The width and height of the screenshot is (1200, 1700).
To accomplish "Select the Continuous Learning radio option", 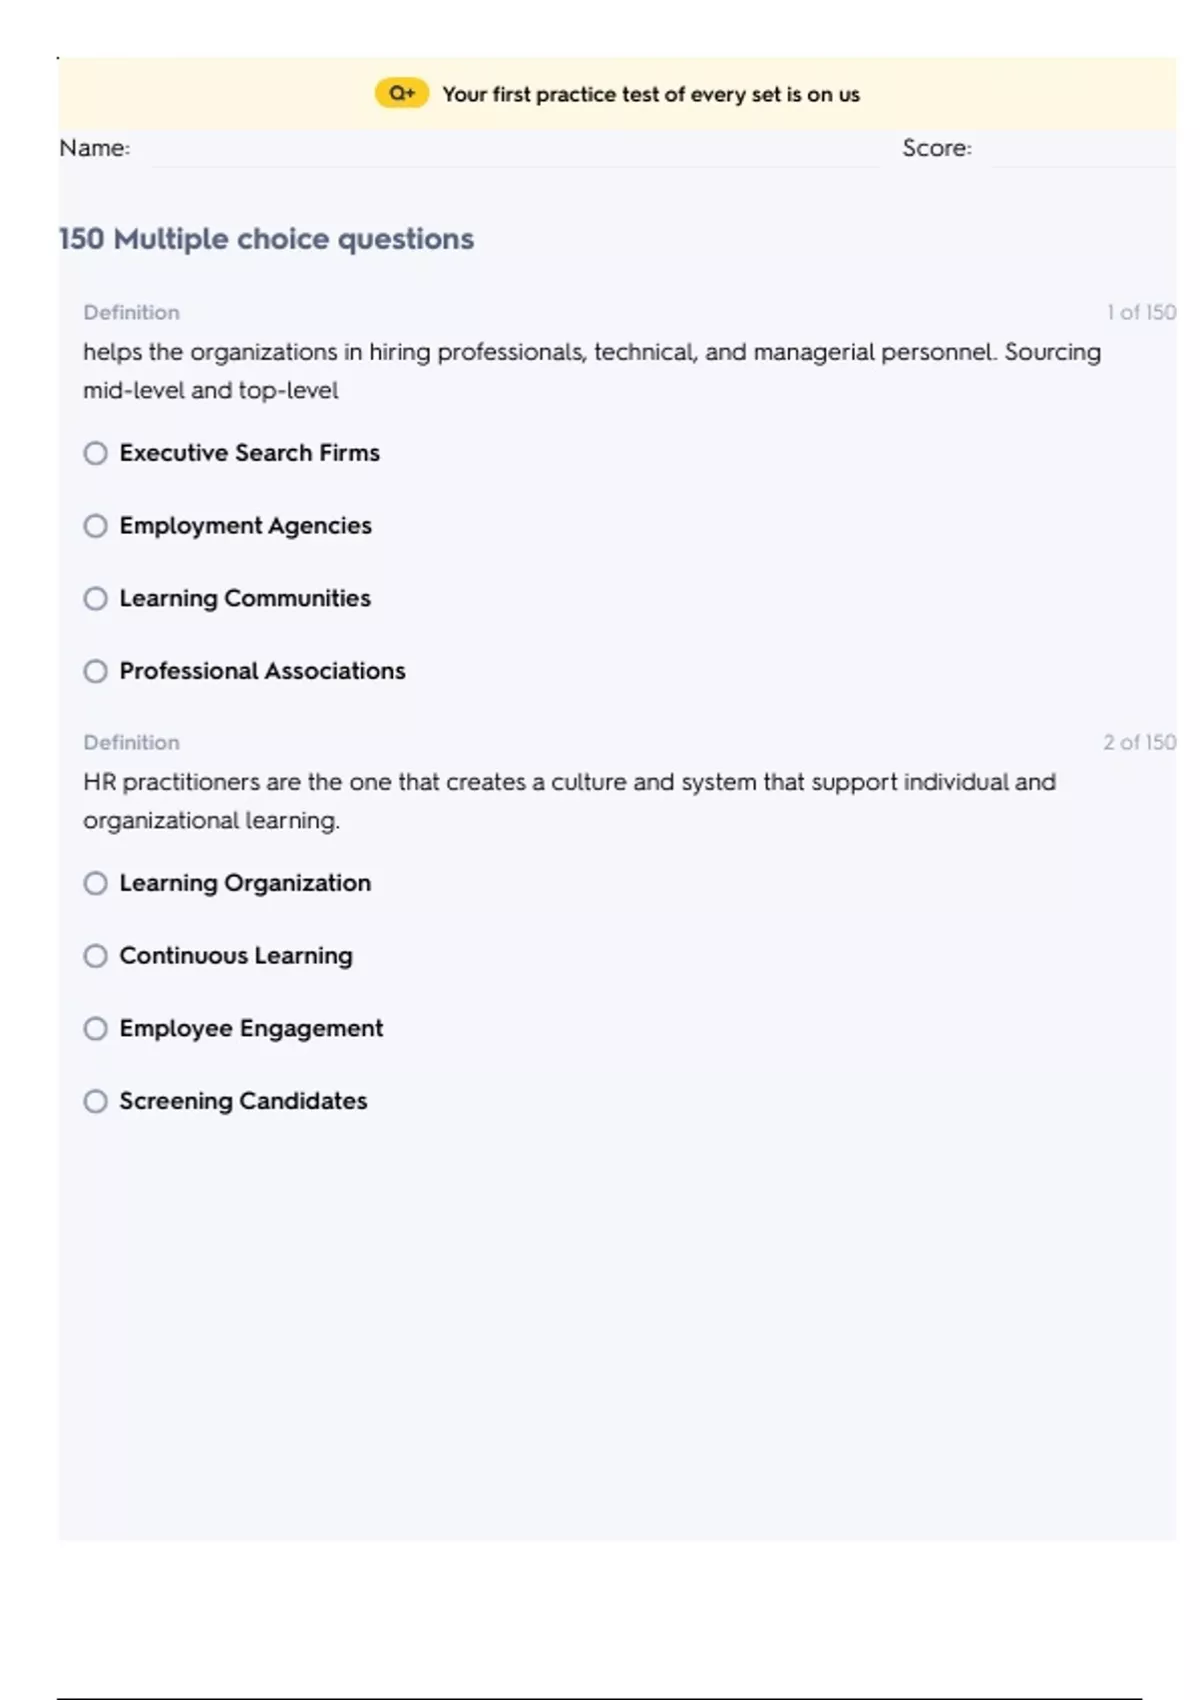I will click(95, 956).
